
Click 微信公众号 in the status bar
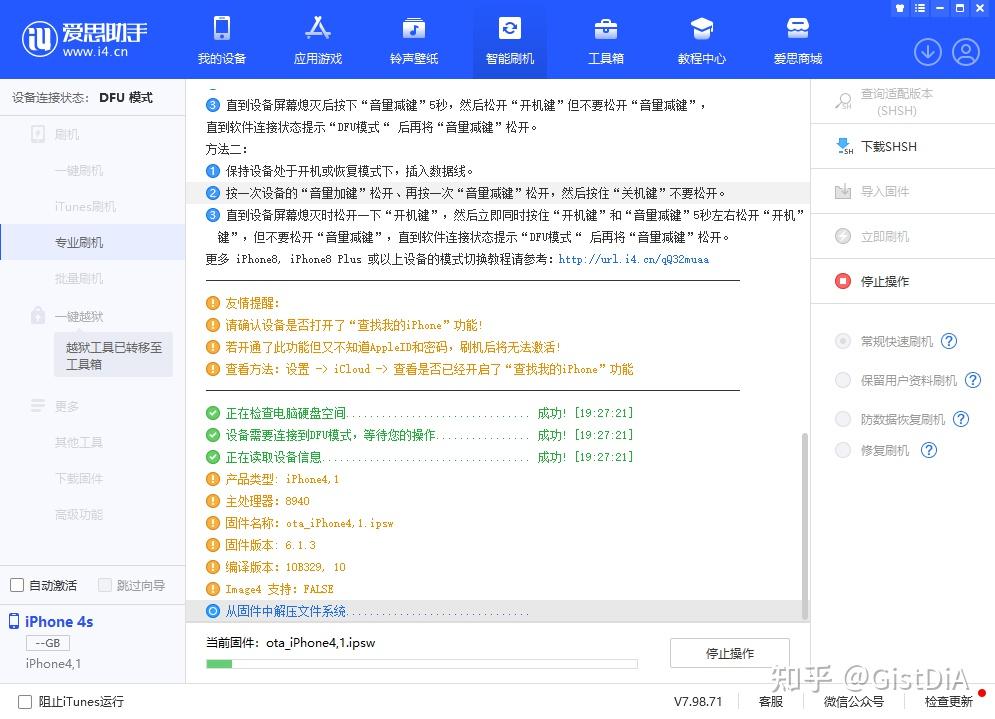tap(853, 701)
